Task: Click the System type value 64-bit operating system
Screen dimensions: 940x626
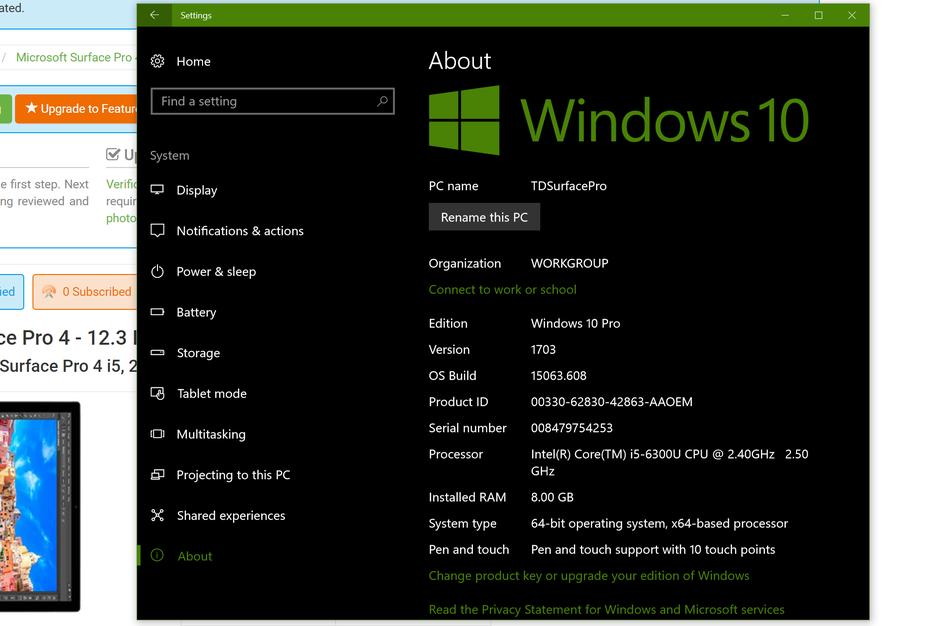Action: 659,523
